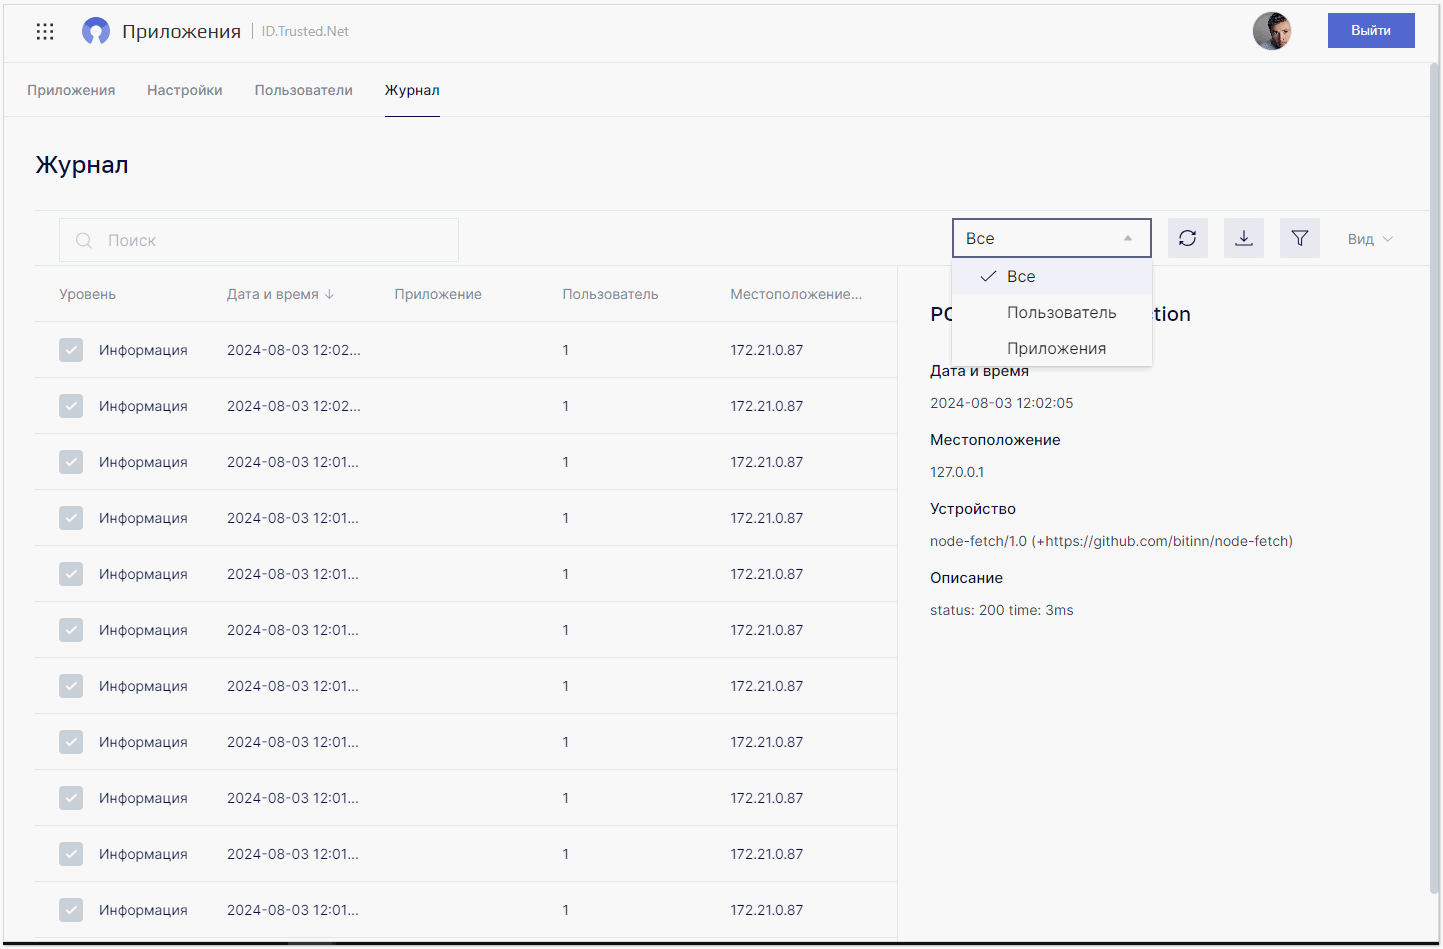Select the 127.0.0.1 location value
1443x949 pixels.
coord(957,472)
